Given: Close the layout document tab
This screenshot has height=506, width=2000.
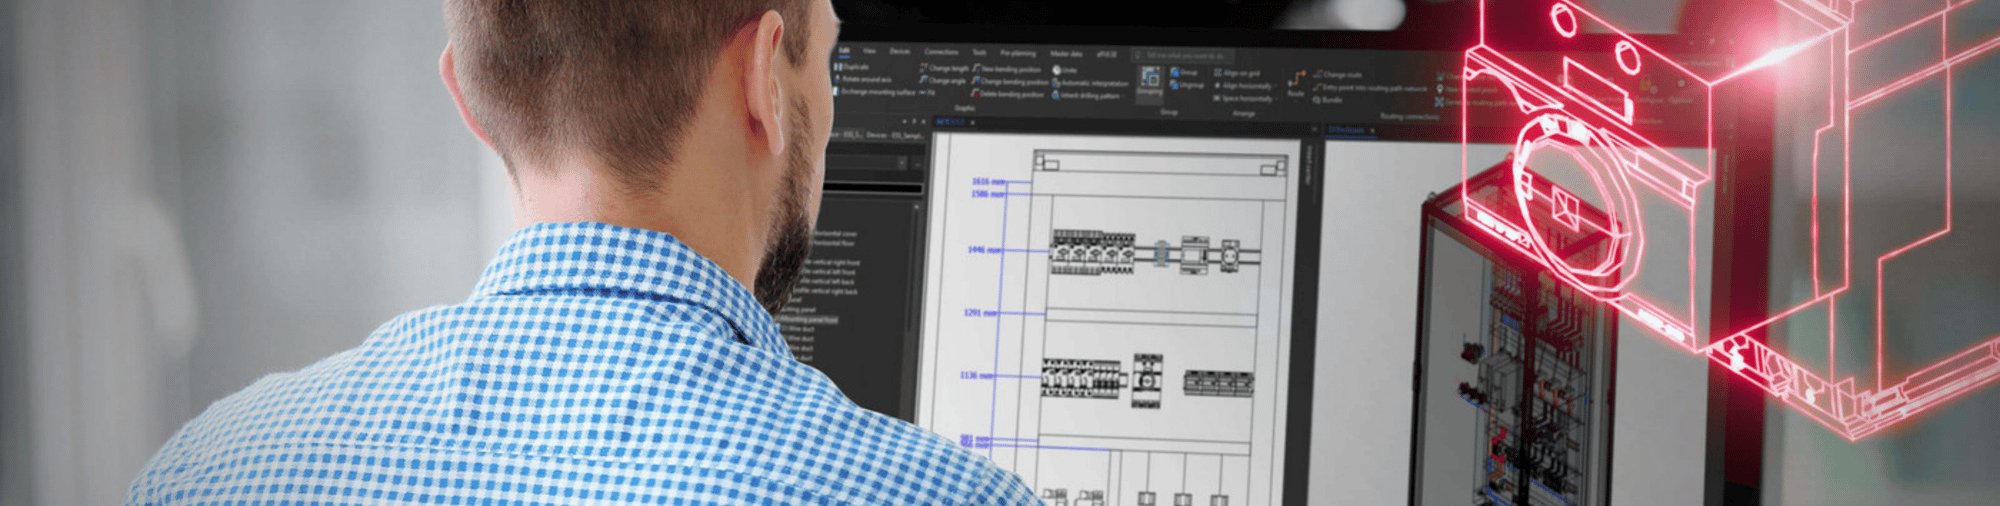Looking at the screenshot, I should pos(973,122).
